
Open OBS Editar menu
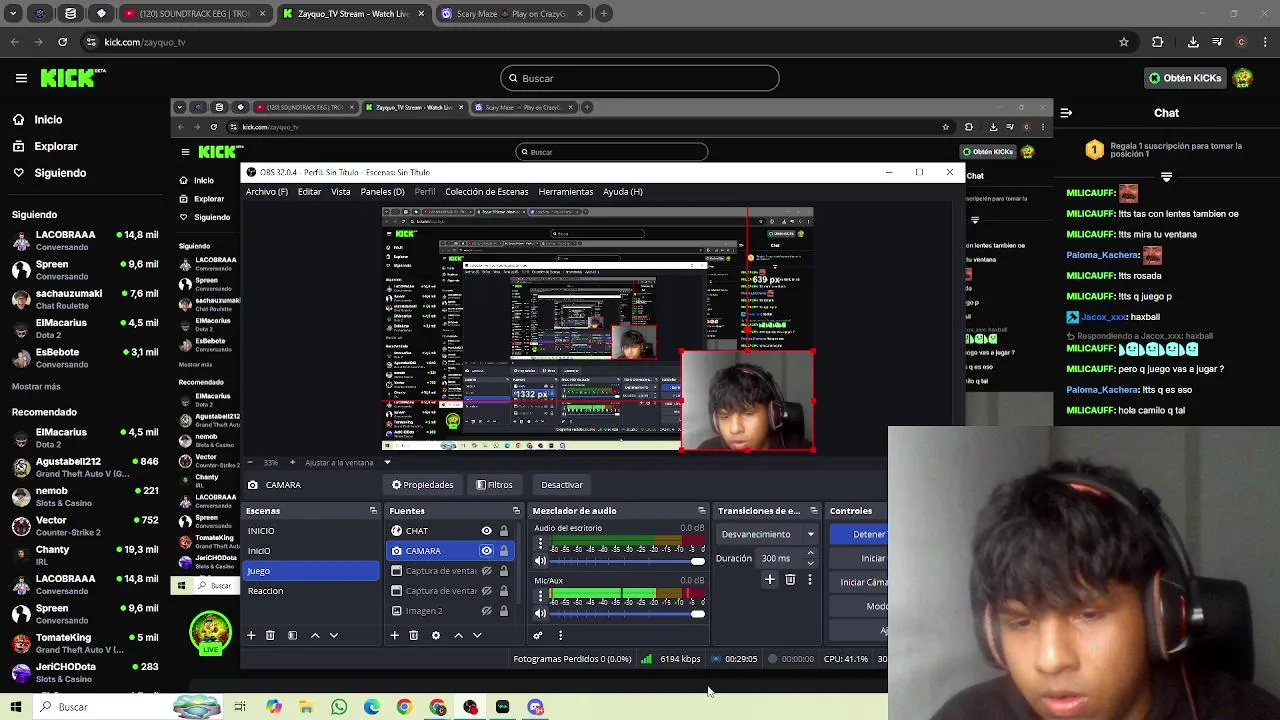pos(310,192)
